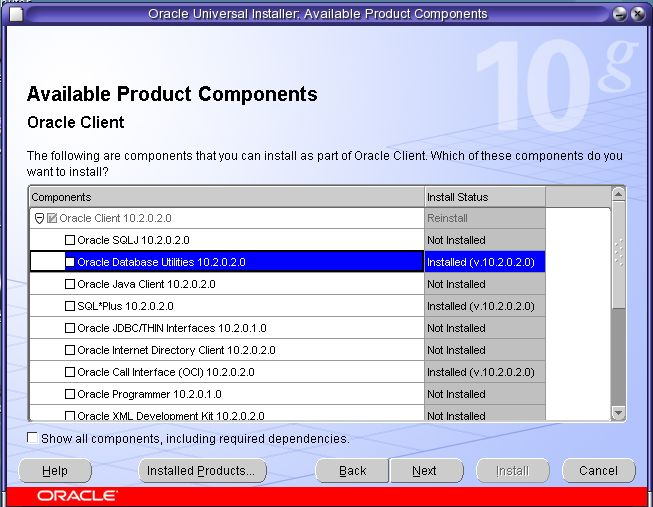Select Oracle JDBC/THIN Interfaces 10.2.0.1.0 text

tap(172, 328)
